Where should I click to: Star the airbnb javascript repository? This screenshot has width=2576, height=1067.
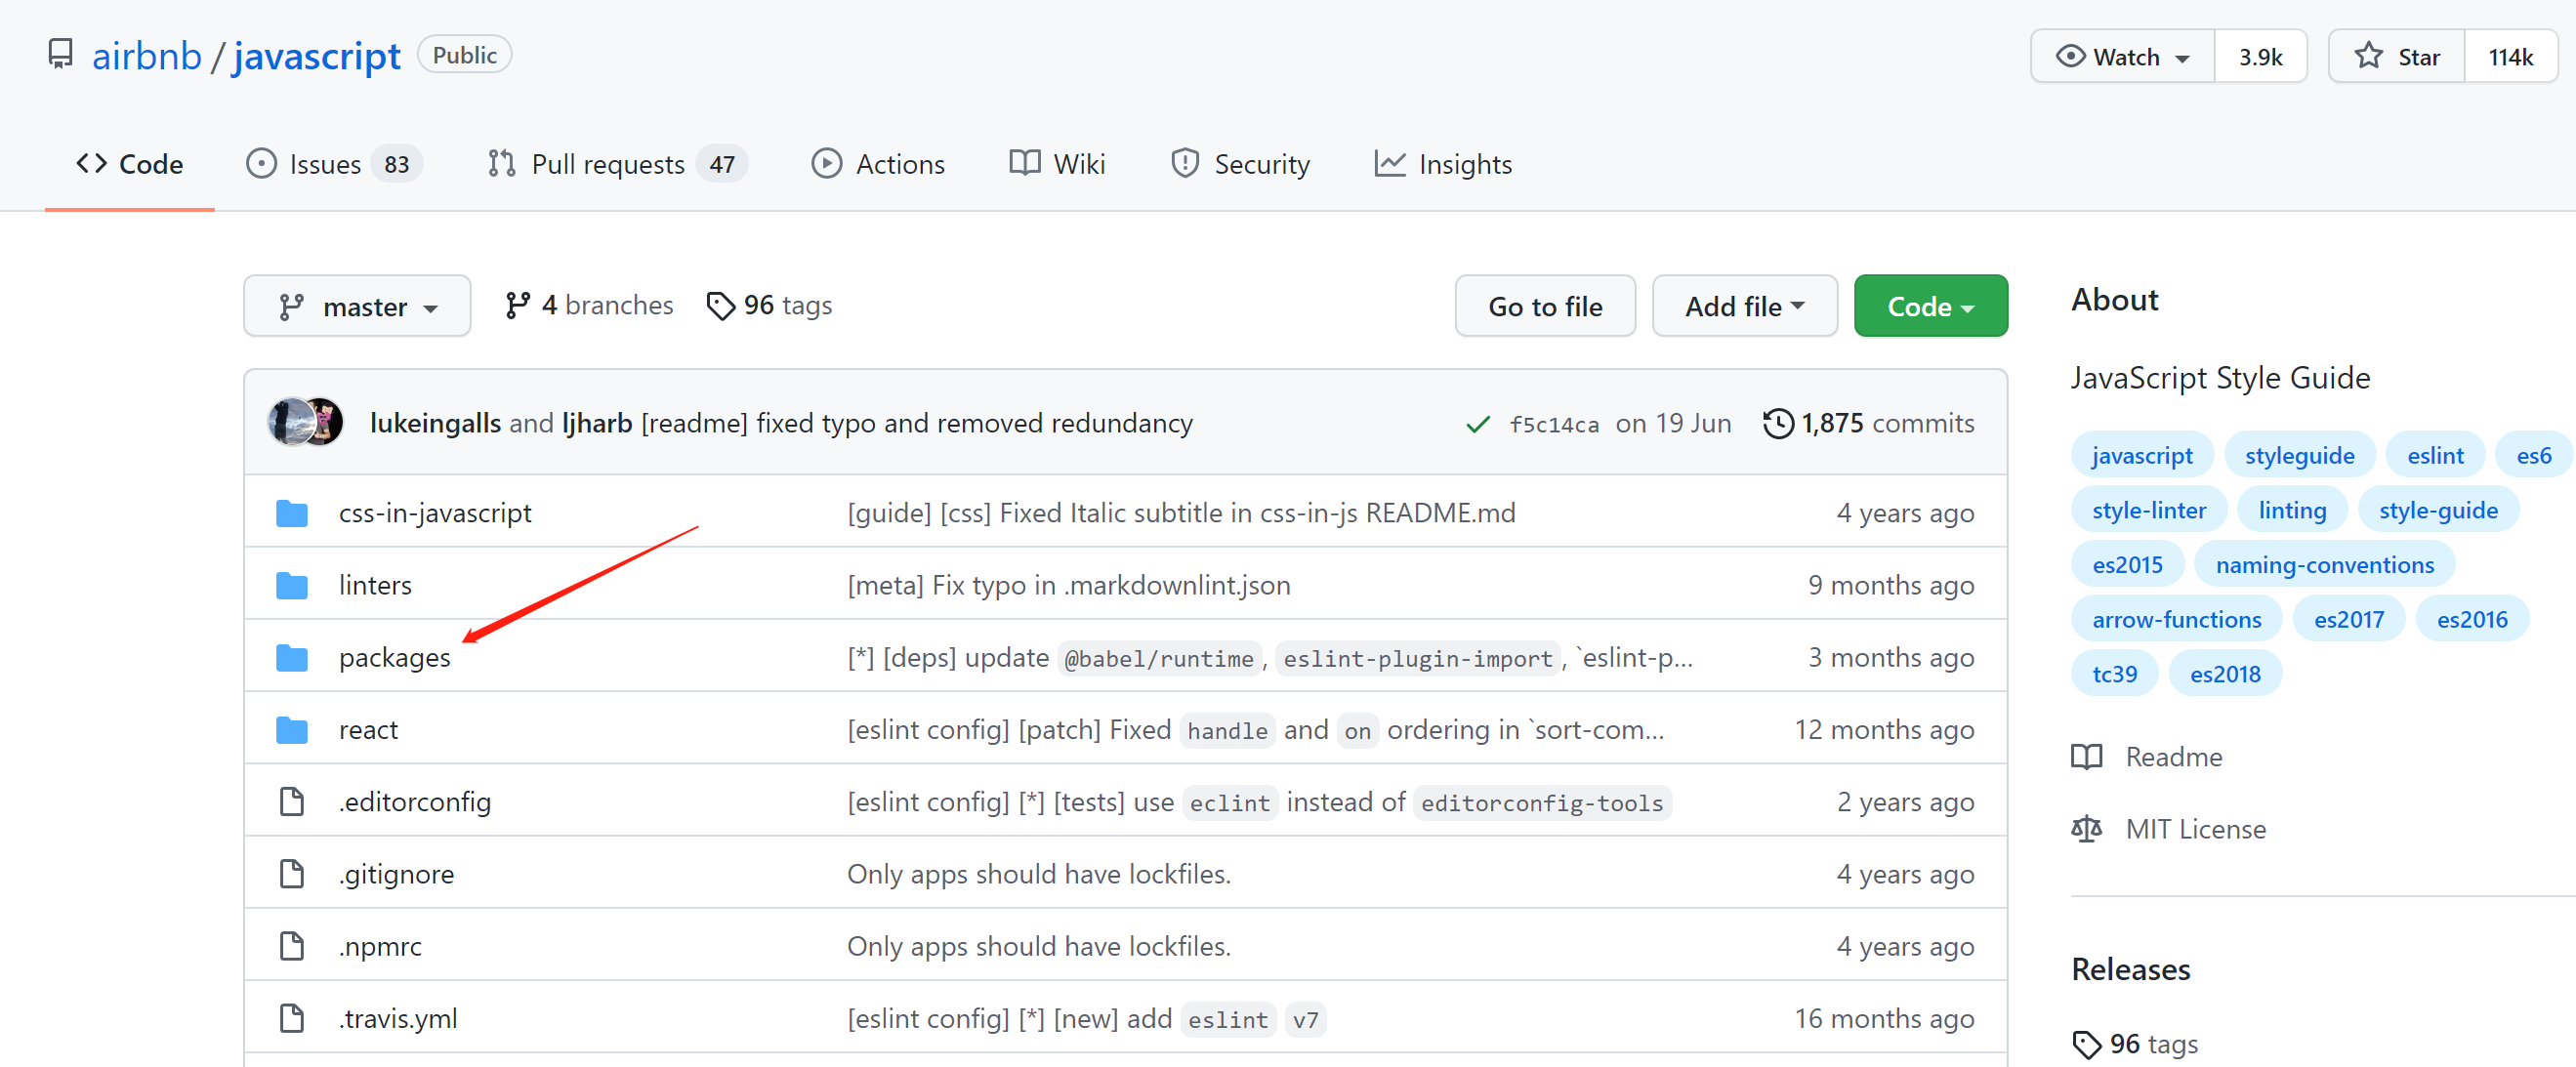pyautogui.click(x=2396, y=57)
